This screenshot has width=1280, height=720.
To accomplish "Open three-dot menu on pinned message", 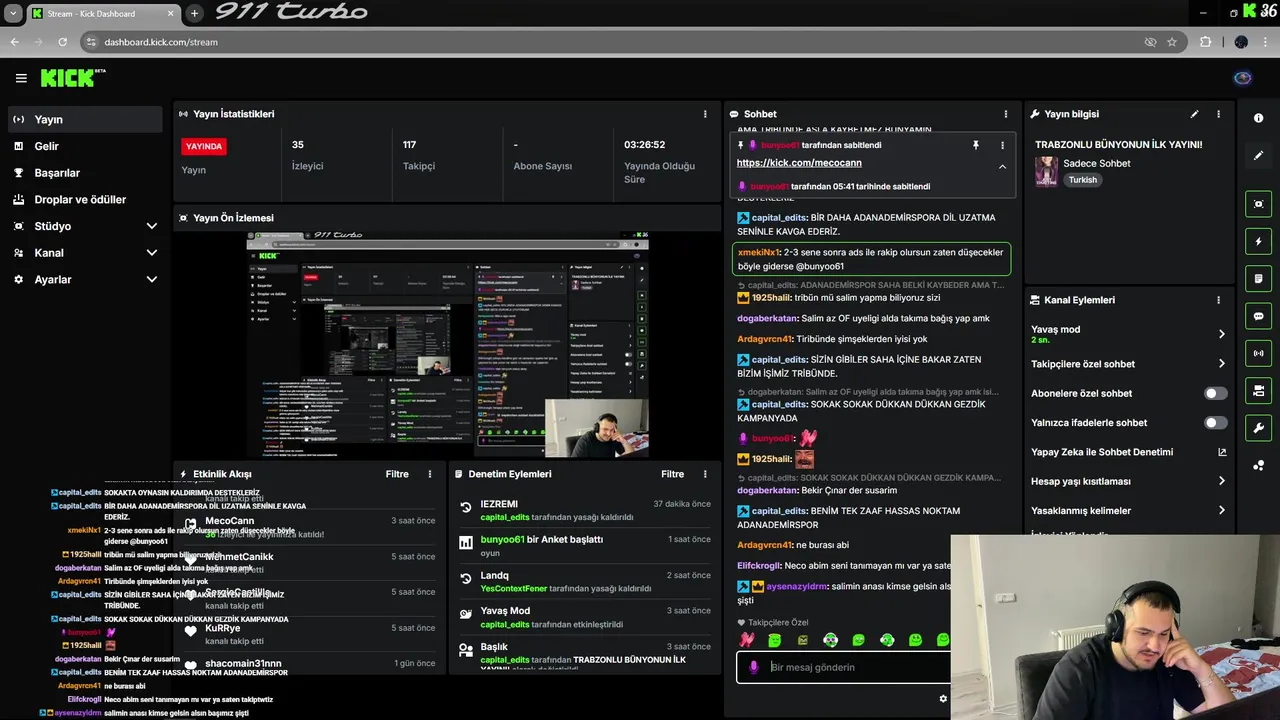I will point(1002,145).
